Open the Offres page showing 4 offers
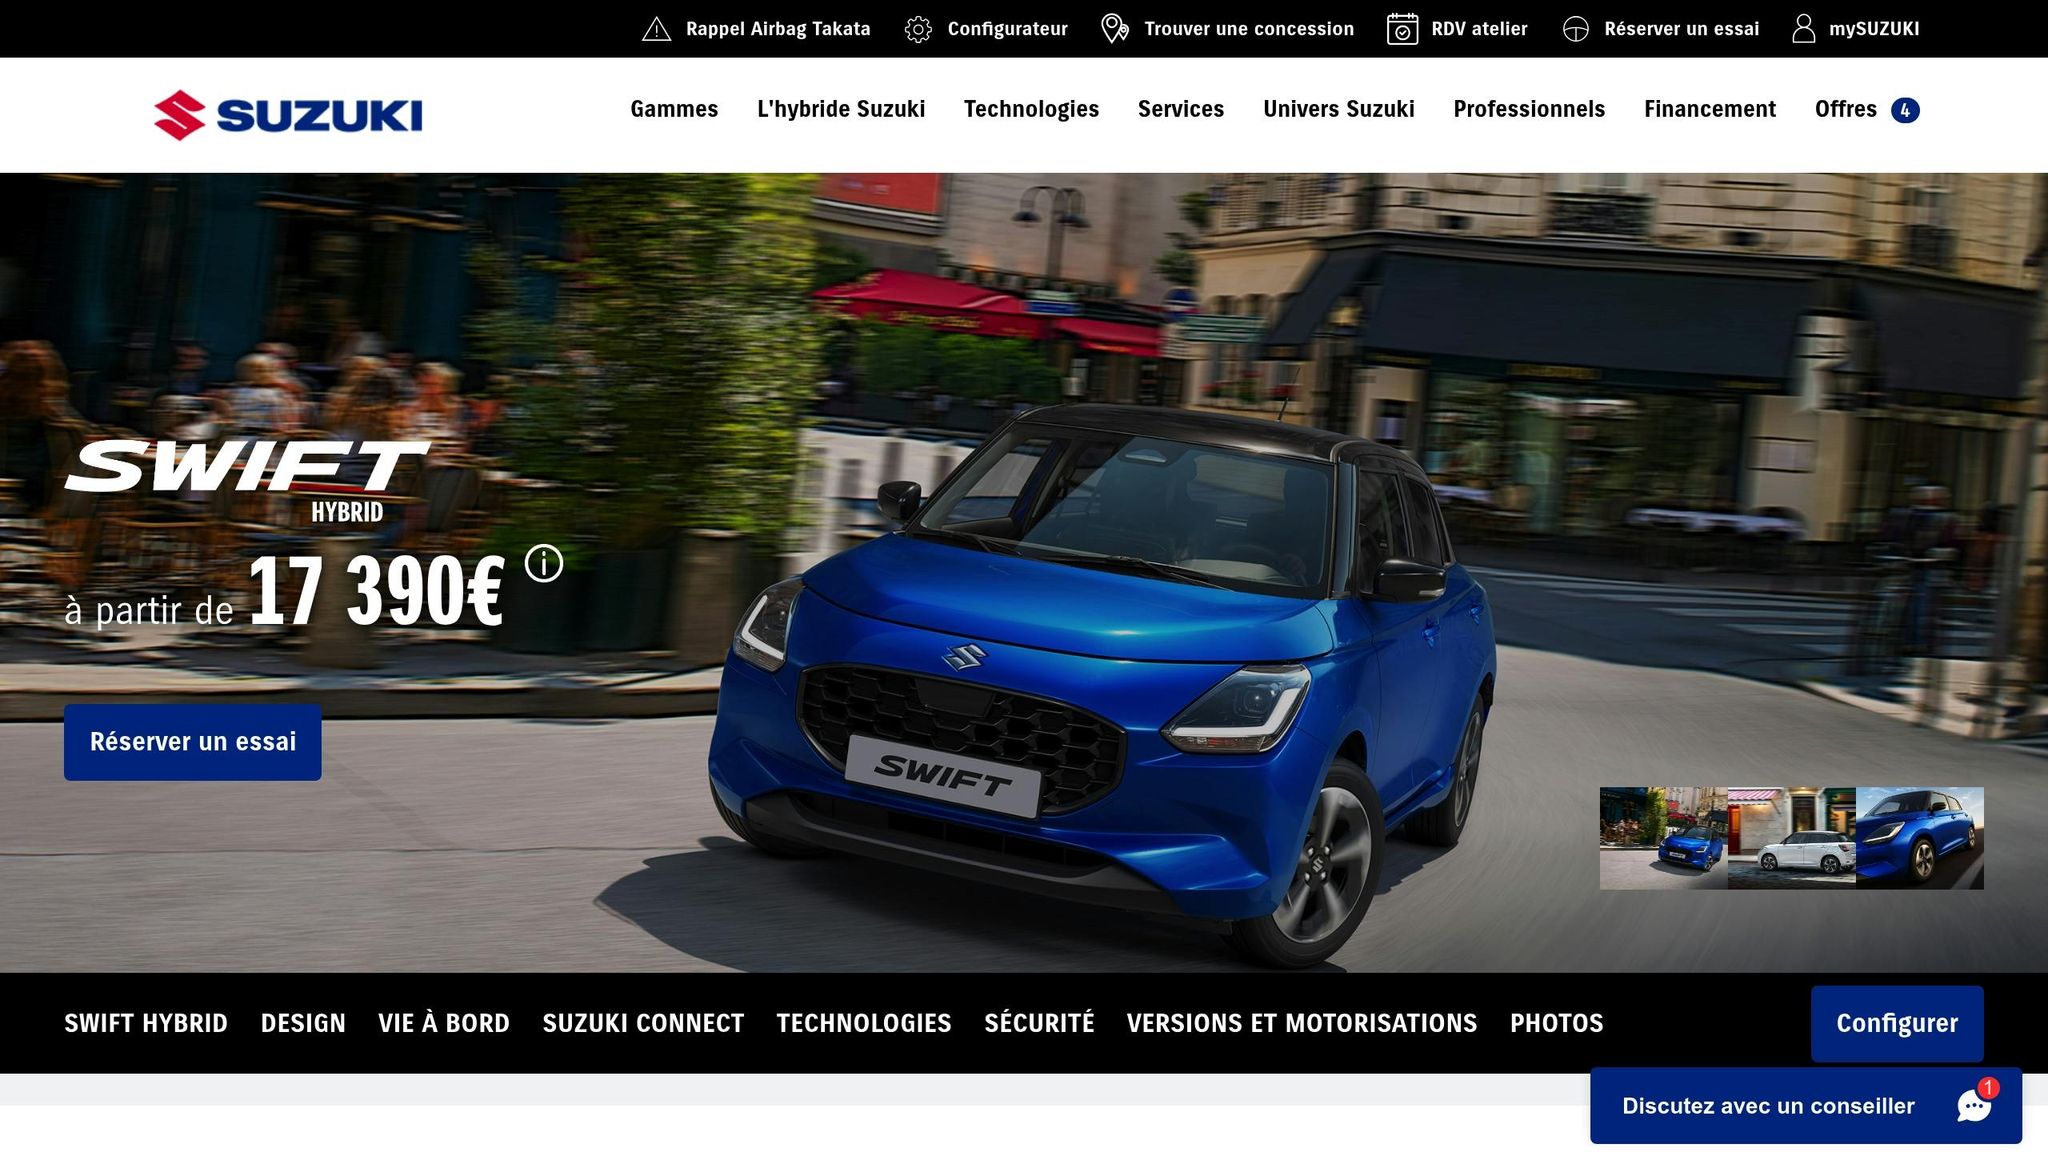The width and height of the screenshot is (2048, 1152). click(x=1845, y=109)
